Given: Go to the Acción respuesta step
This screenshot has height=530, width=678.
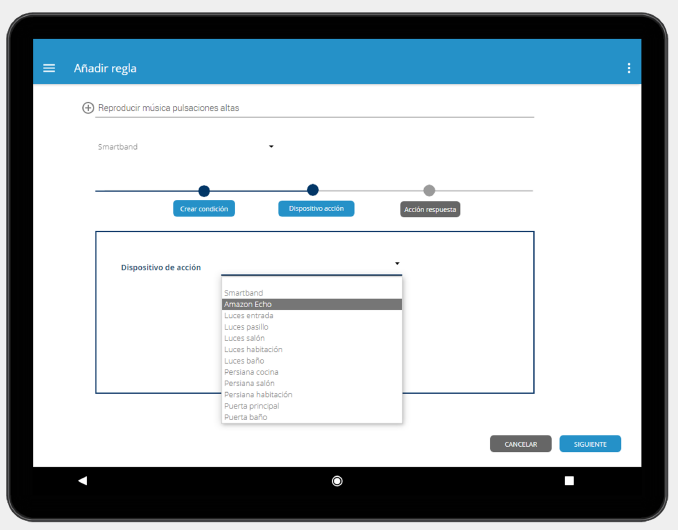Looking at the screenshot, I should tap(430, 209).
